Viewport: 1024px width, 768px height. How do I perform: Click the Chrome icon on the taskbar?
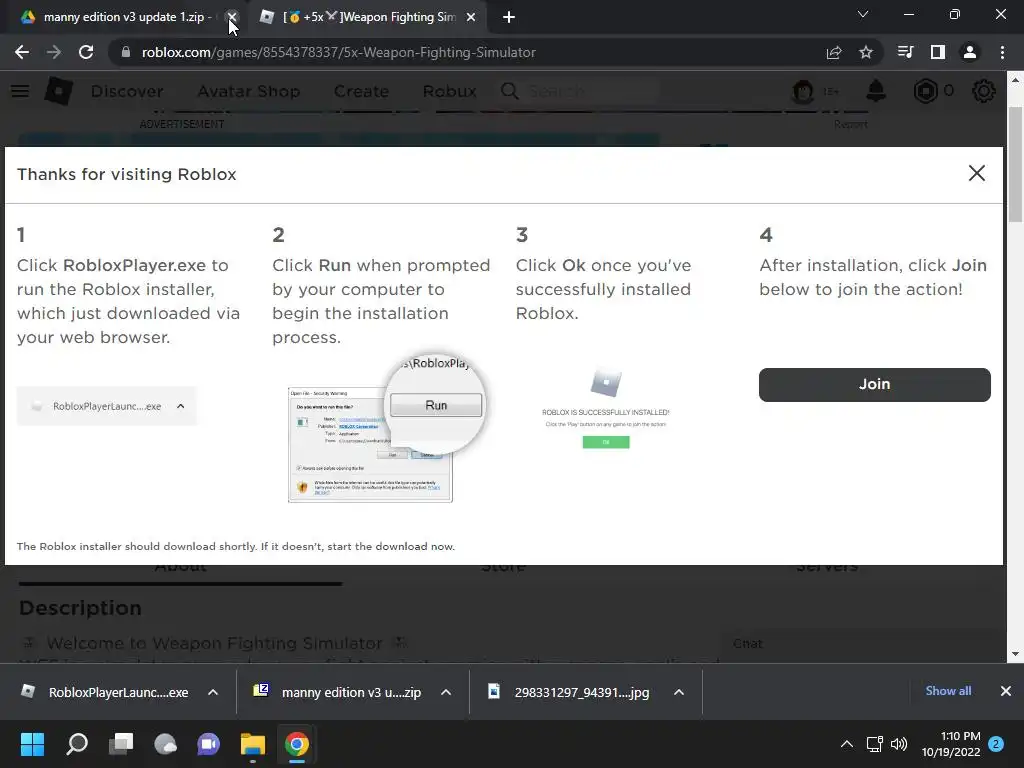[x=296, y=744]
